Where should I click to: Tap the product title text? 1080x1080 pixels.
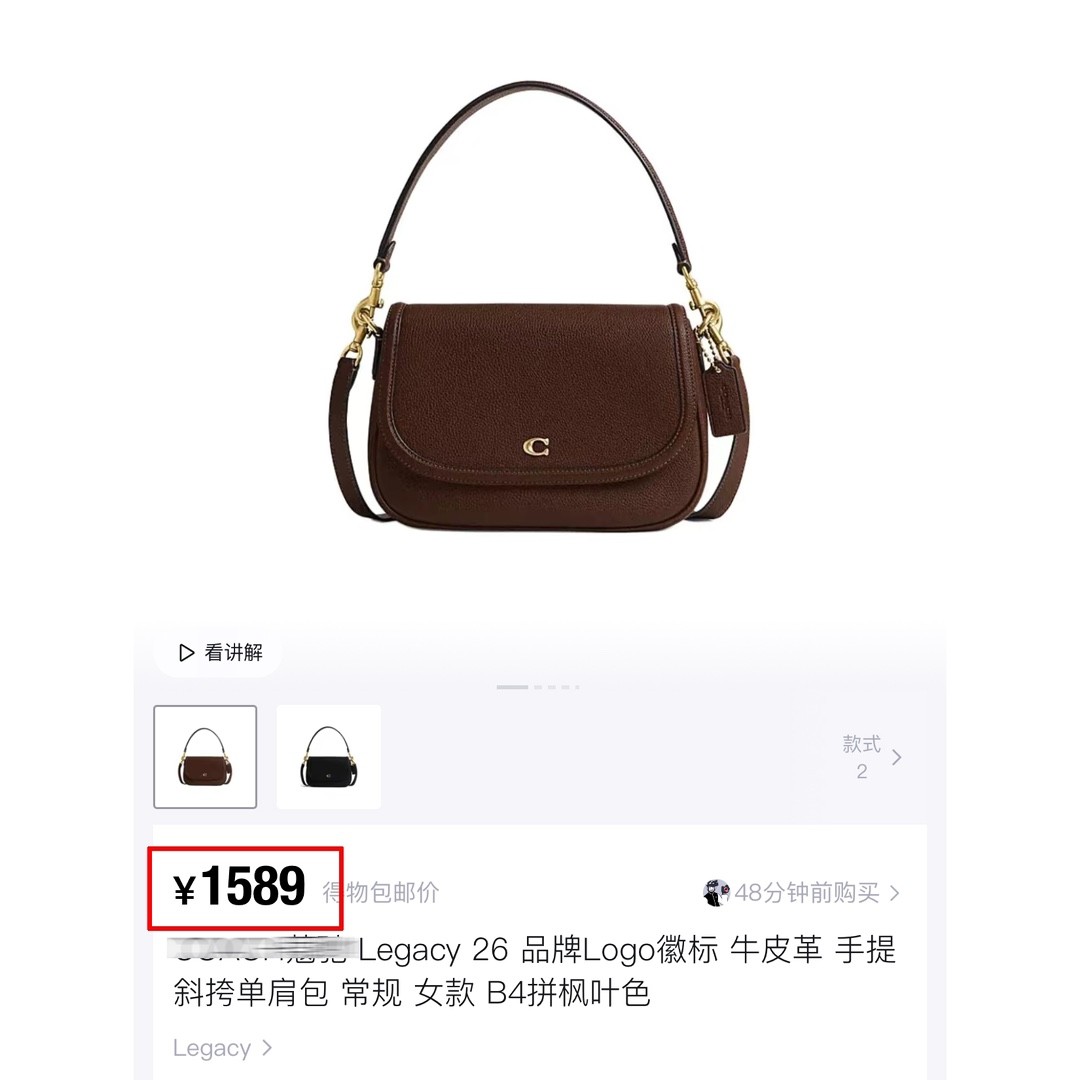point(534,971)
